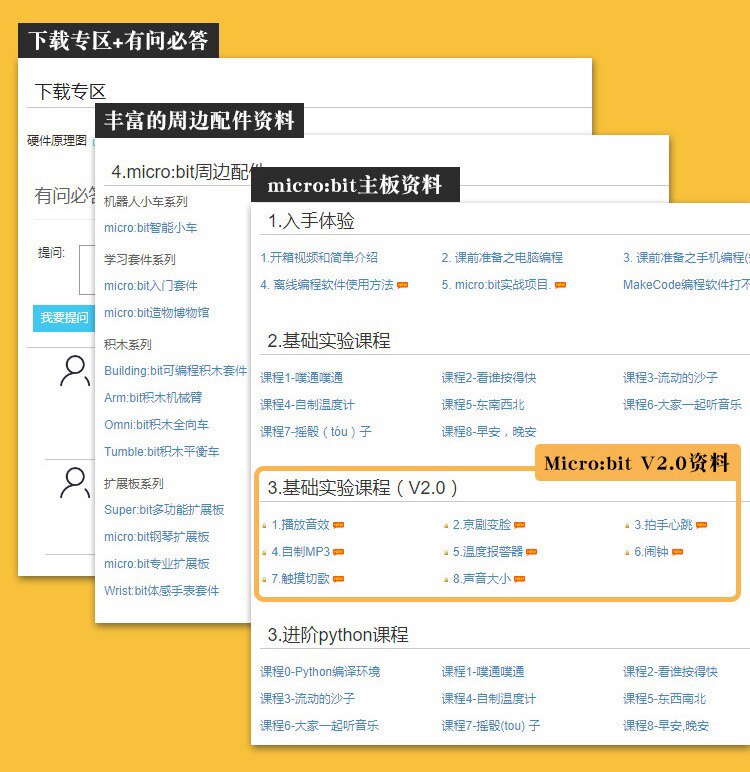Image resolution: width=750 pixels, height=772 pixels.
Task: Click the 扩展板系列 category label
Action: [x=133, y=483]
